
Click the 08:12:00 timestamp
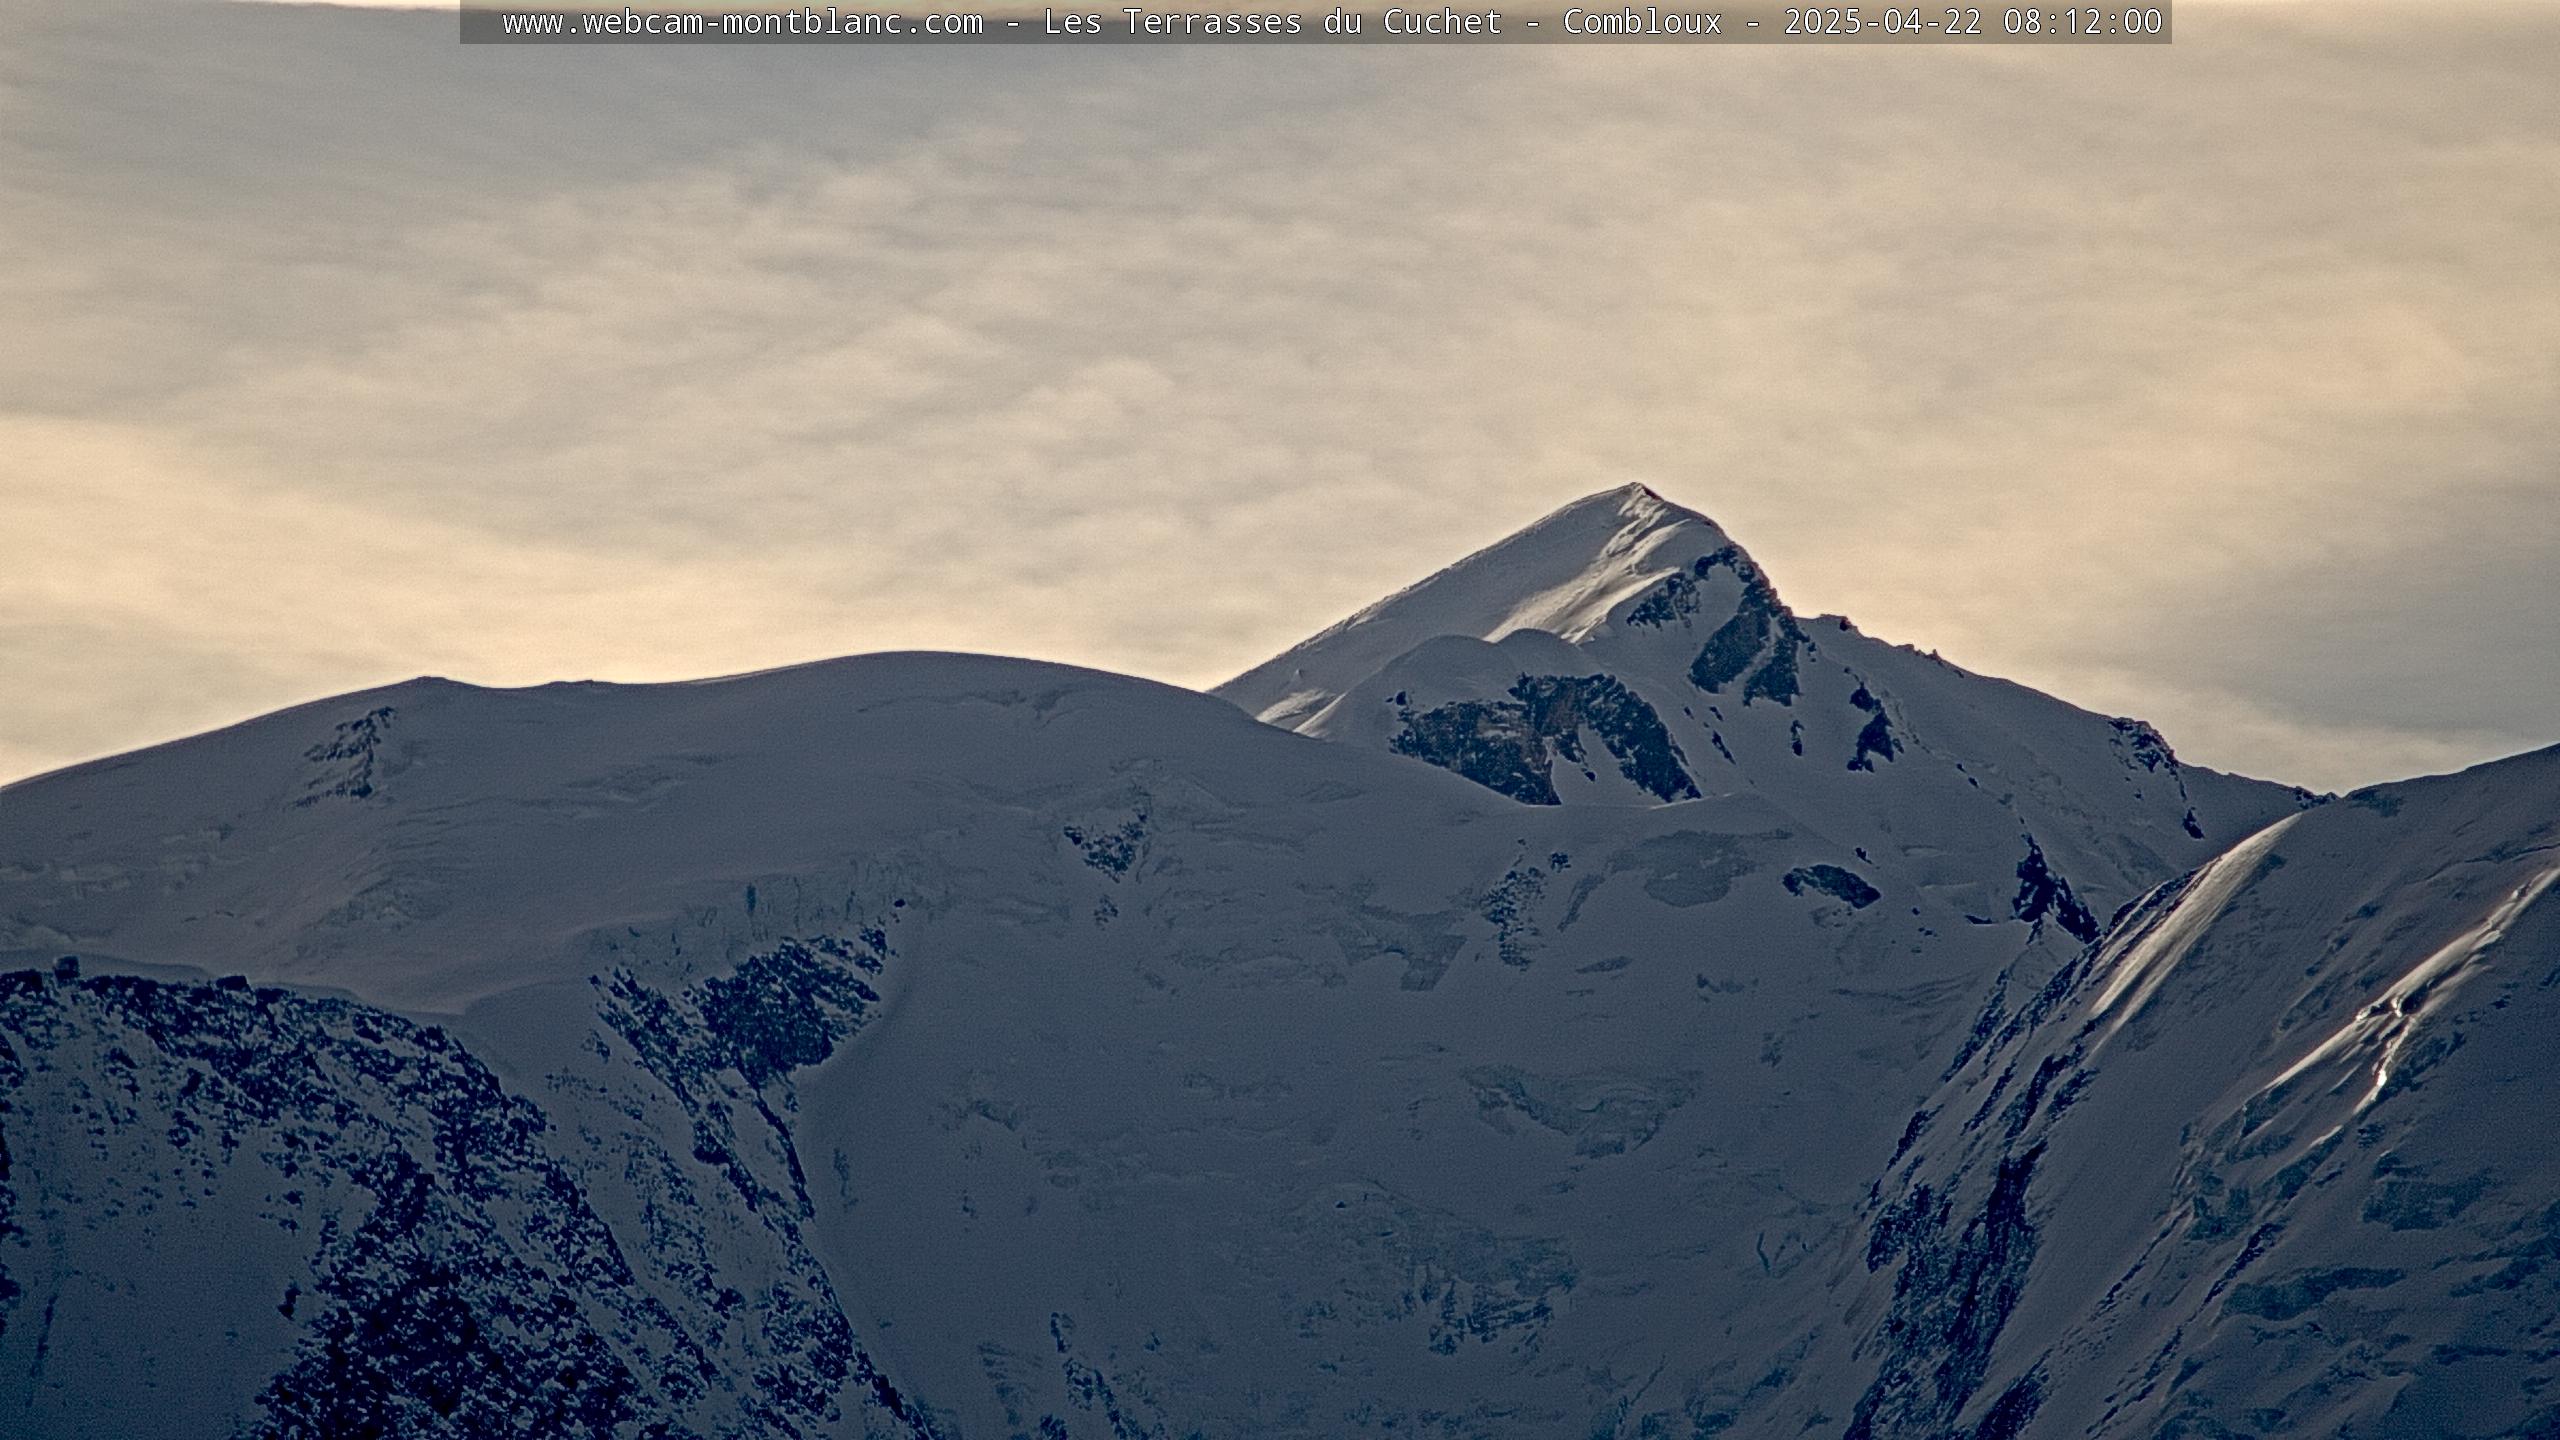(x=2083, y=22)
